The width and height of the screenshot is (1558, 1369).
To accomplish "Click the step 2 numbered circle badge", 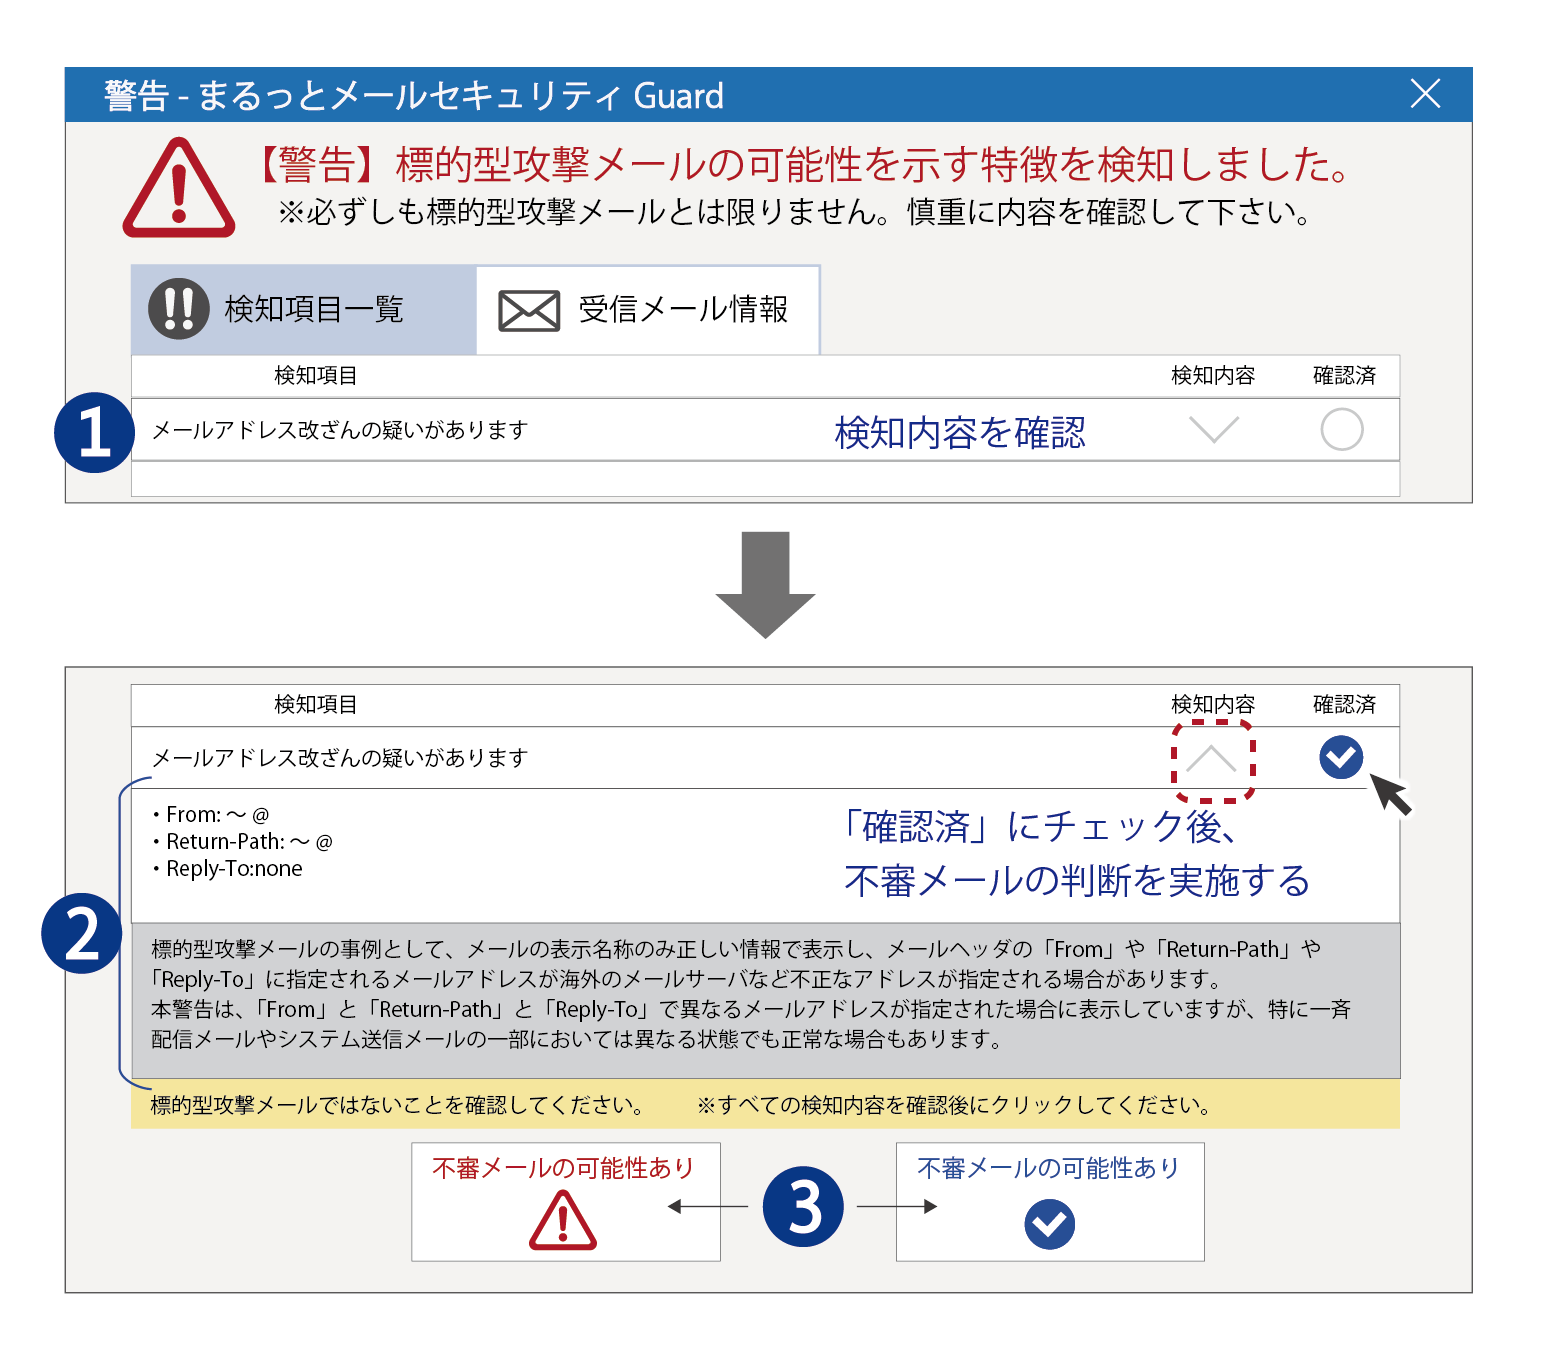I will coord(81,934).
